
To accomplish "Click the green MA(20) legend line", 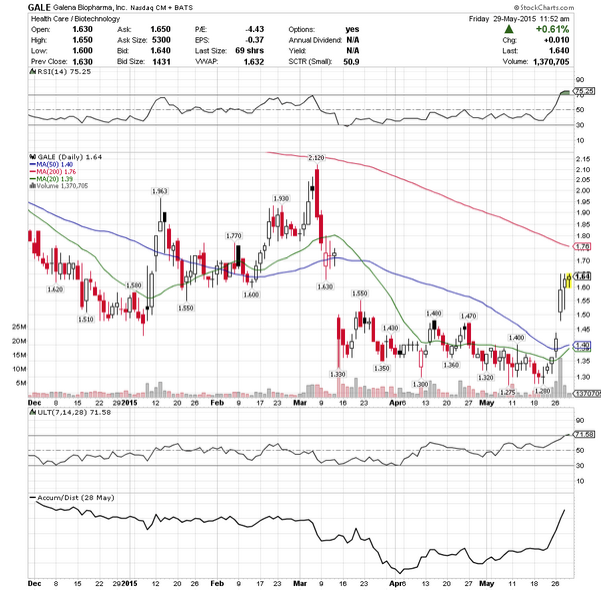I will [x=33, y=179].
